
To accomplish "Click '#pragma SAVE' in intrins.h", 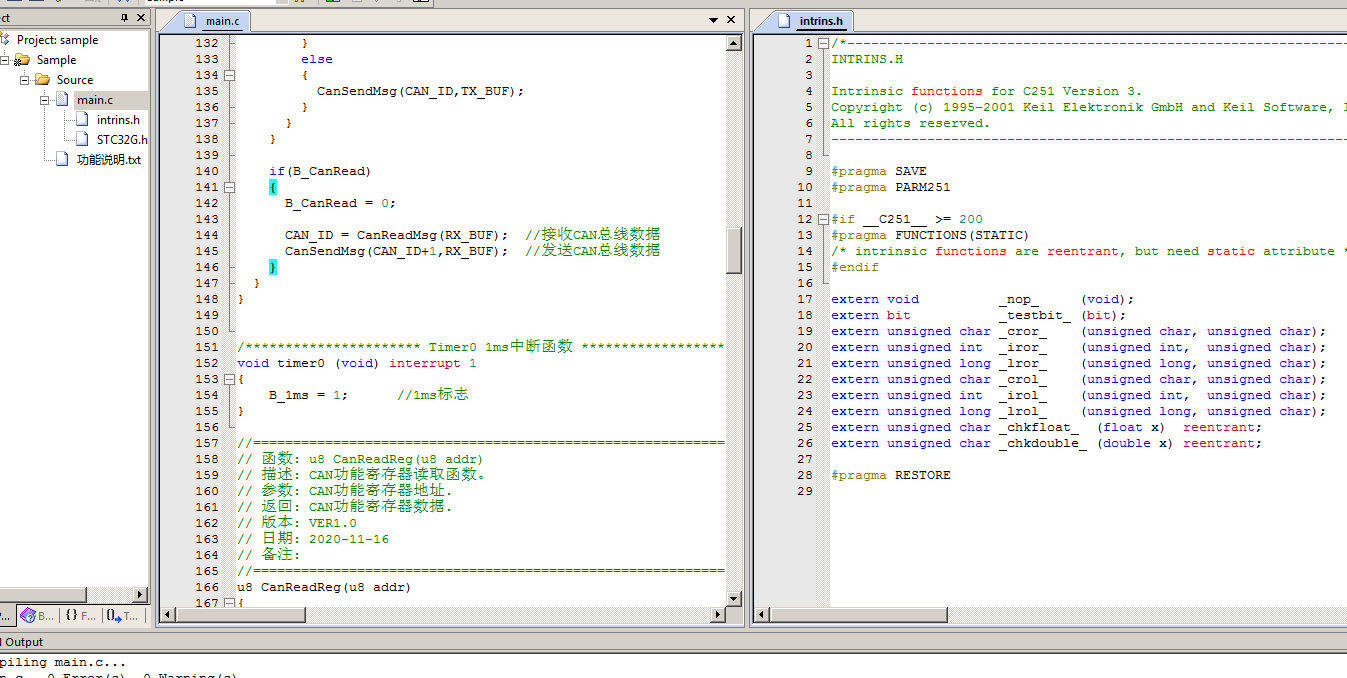I will point(879,171).
